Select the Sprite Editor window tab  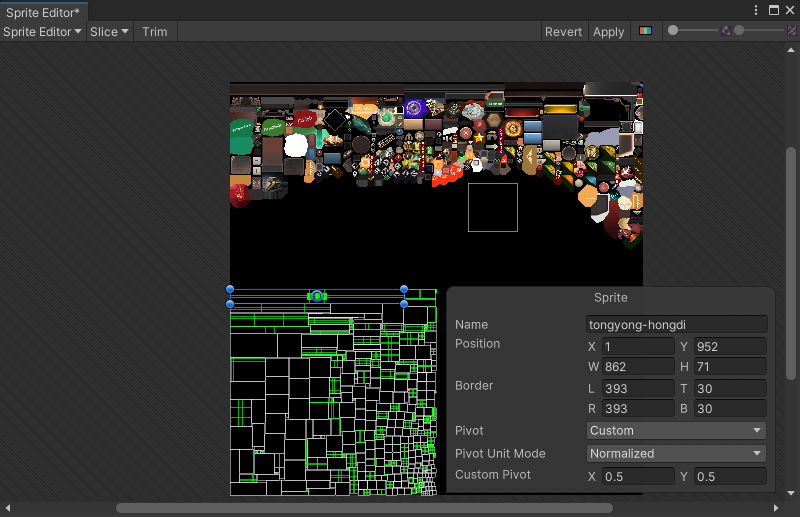[43, 12]
